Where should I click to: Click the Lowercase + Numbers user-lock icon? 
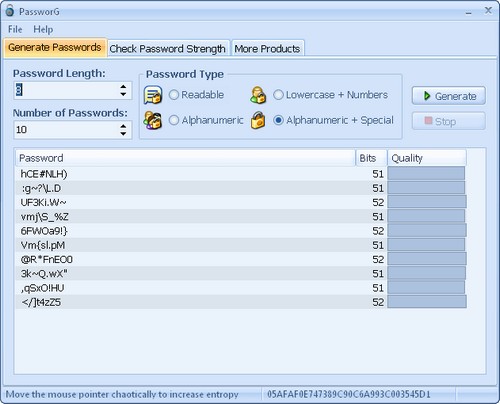(x=258, y=95)
